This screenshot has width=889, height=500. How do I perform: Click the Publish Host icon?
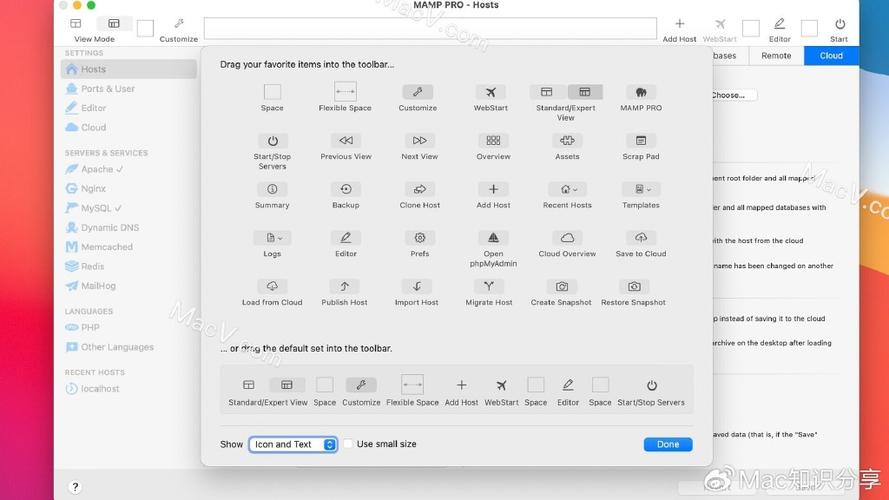(344, 286)
